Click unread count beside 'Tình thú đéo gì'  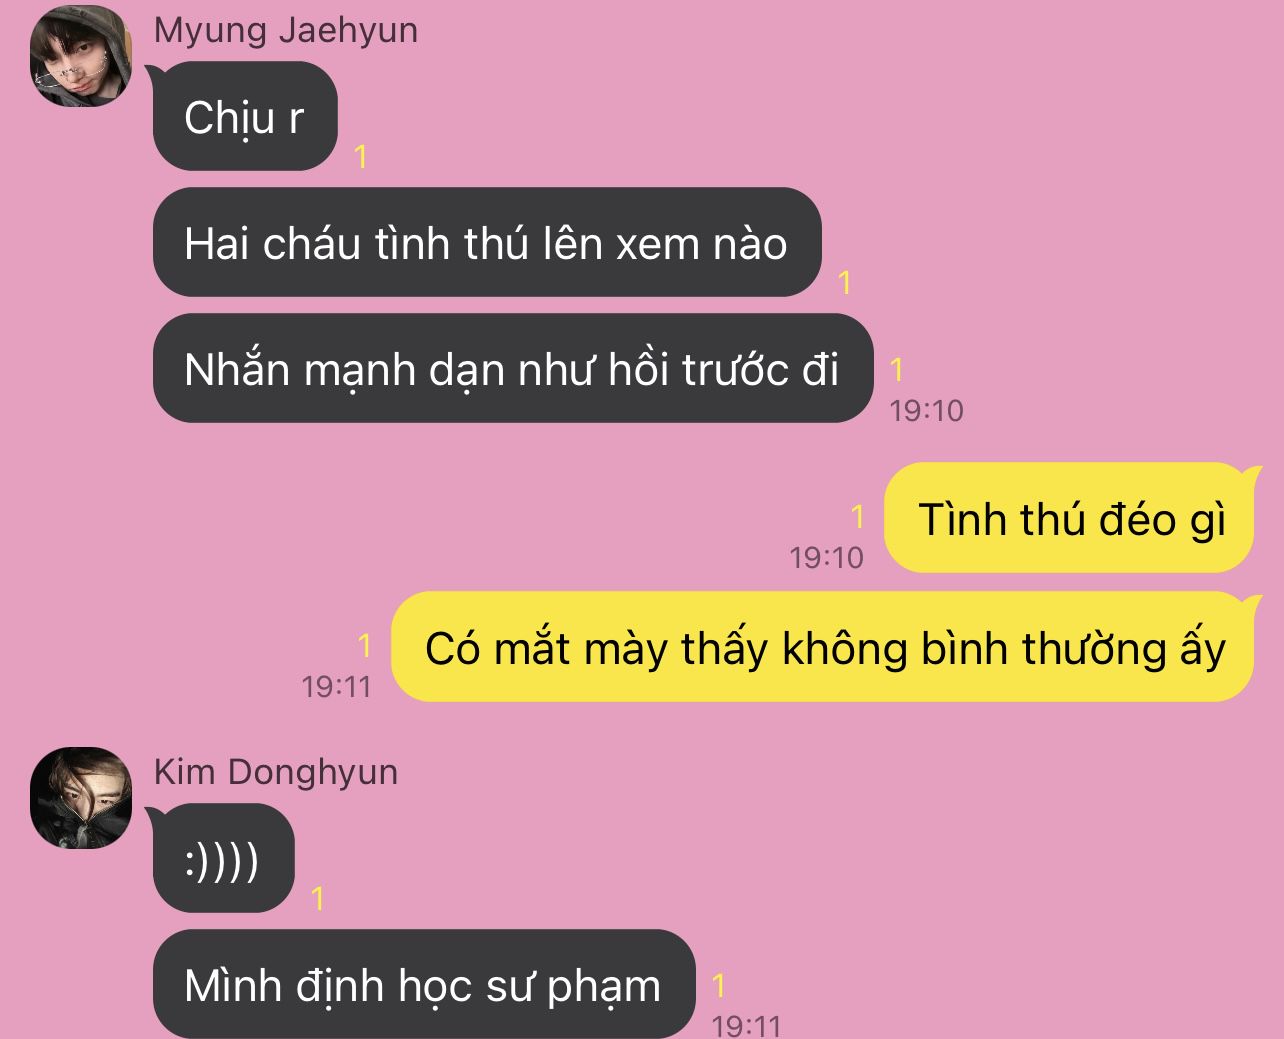pyautogui.click(x=857, y=517)
